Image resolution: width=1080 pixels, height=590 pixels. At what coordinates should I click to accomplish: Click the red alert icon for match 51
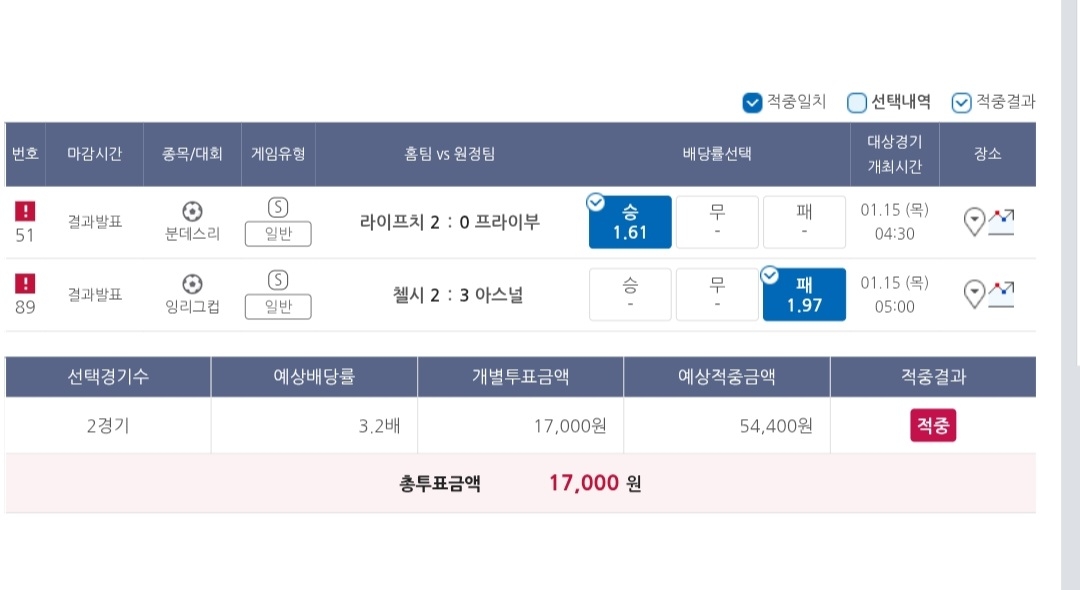coord(25,211)
